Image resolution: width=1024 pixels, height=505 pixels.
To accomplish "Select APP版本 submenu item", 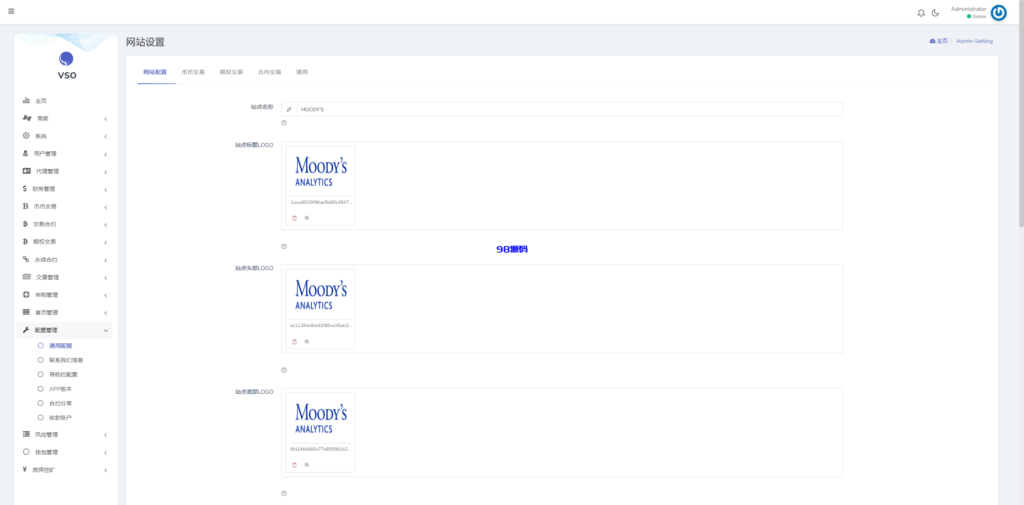I will [x=61, y=389].
